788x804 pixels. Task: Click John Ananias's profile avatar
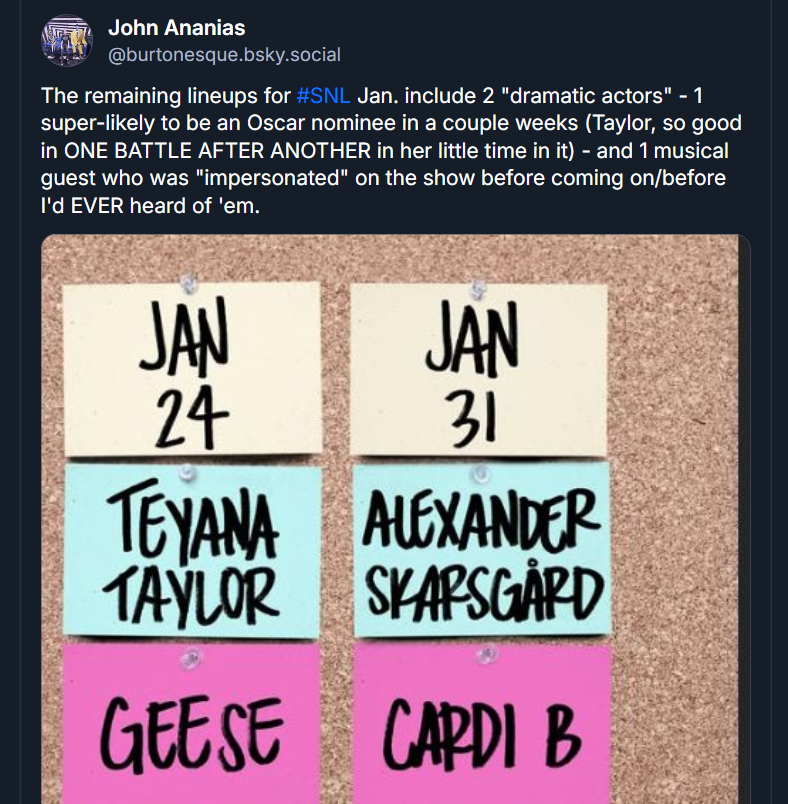coord(67,41)
